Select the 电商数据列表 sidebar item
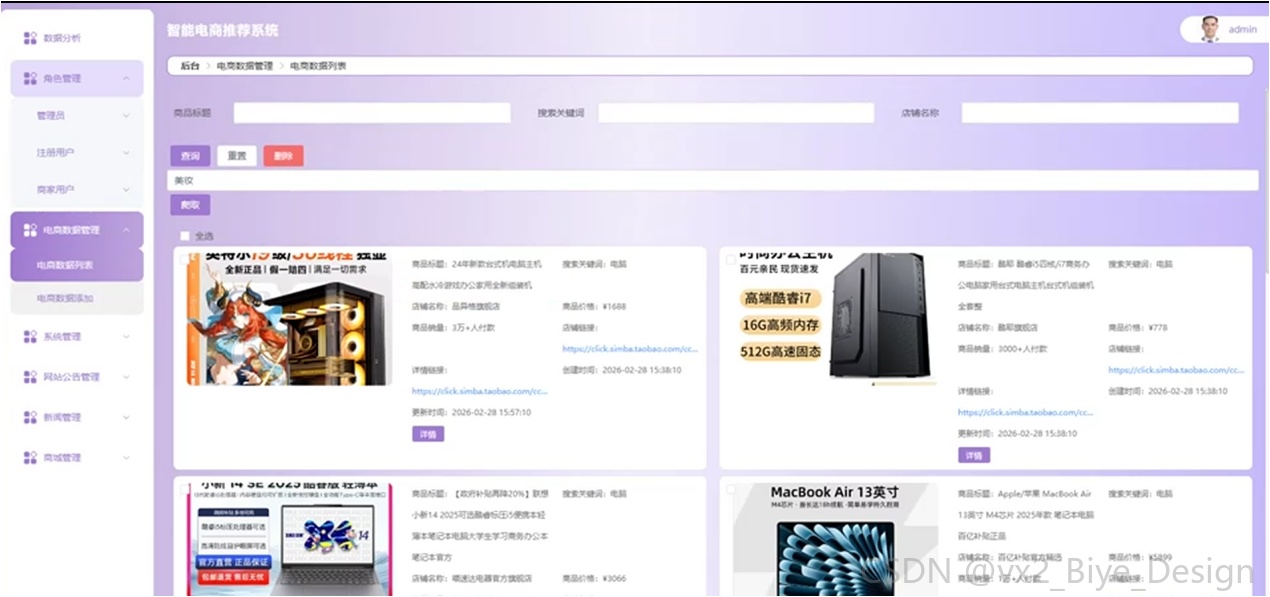The image size is (1270, 597). coord(77,265)
